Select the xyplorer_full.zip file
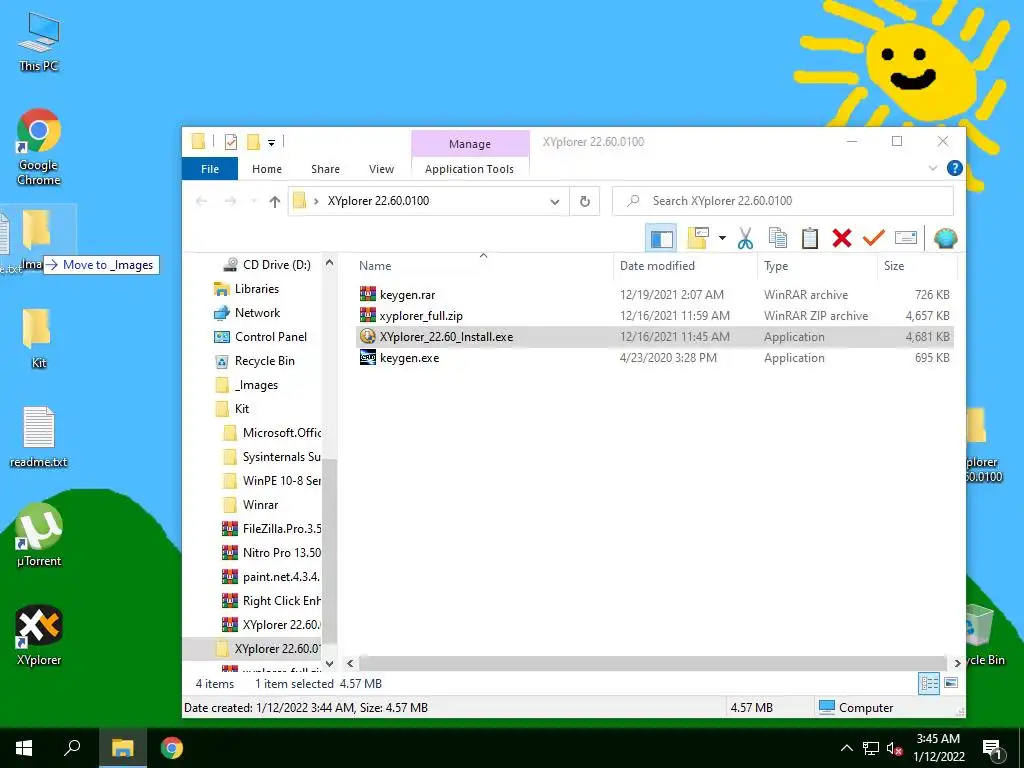 coord(654,315)
